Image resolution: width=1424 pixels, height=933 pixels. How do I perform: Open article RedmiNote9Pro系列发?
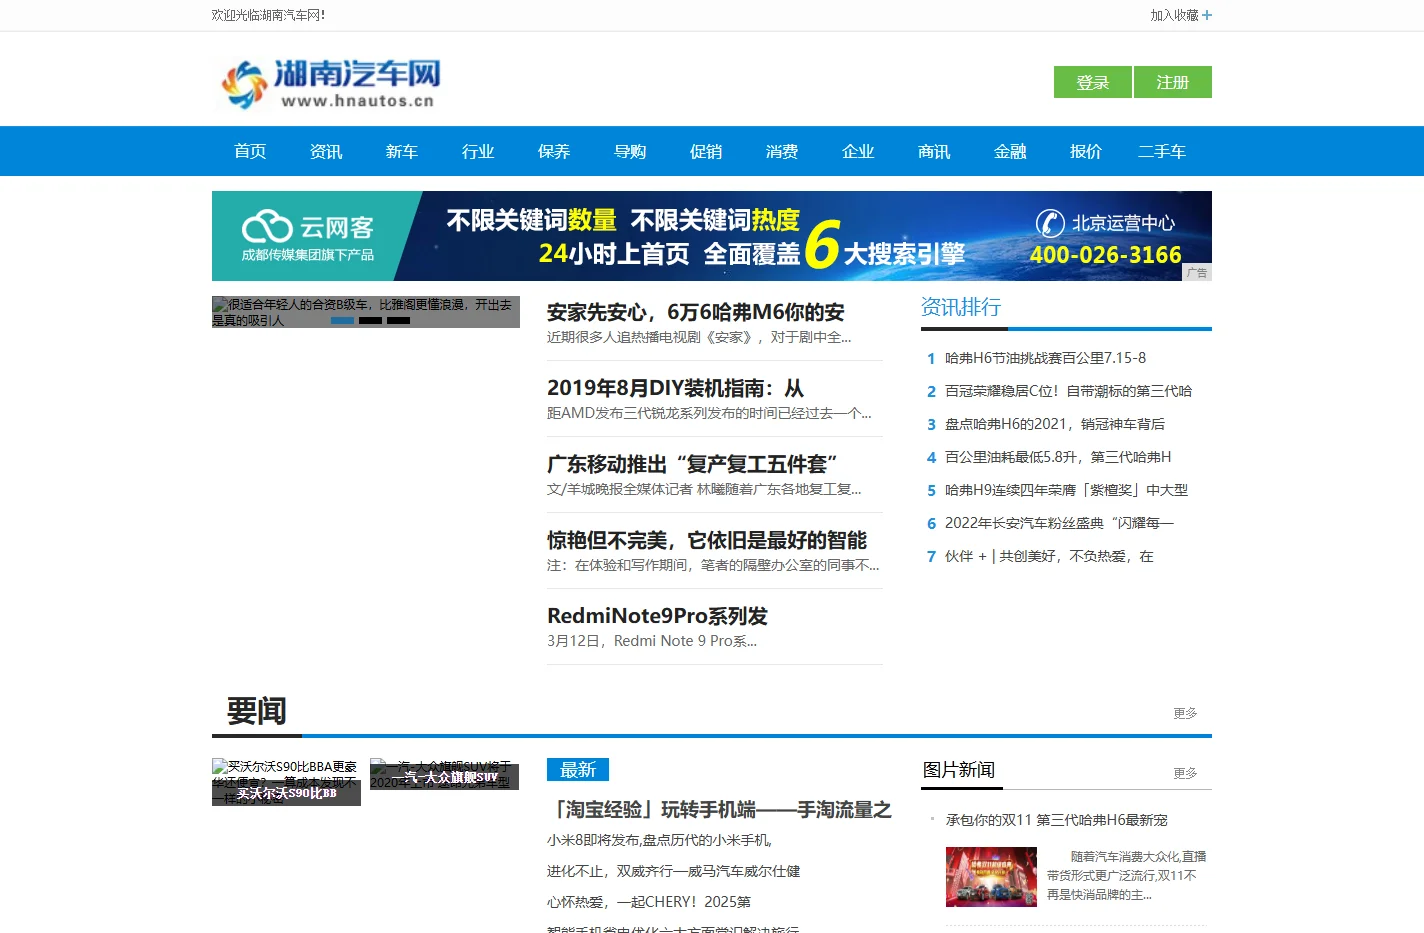click(x=657, y=616)
